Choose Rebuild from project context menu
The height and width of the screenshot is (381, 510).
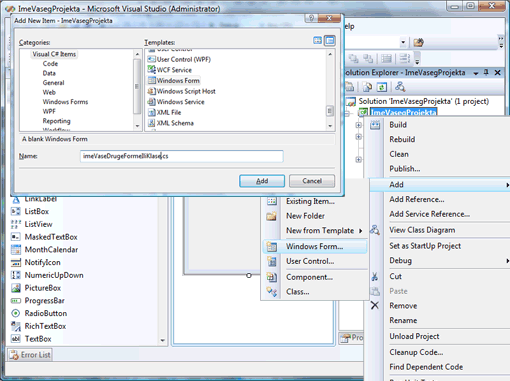click(x=402, y=139)
